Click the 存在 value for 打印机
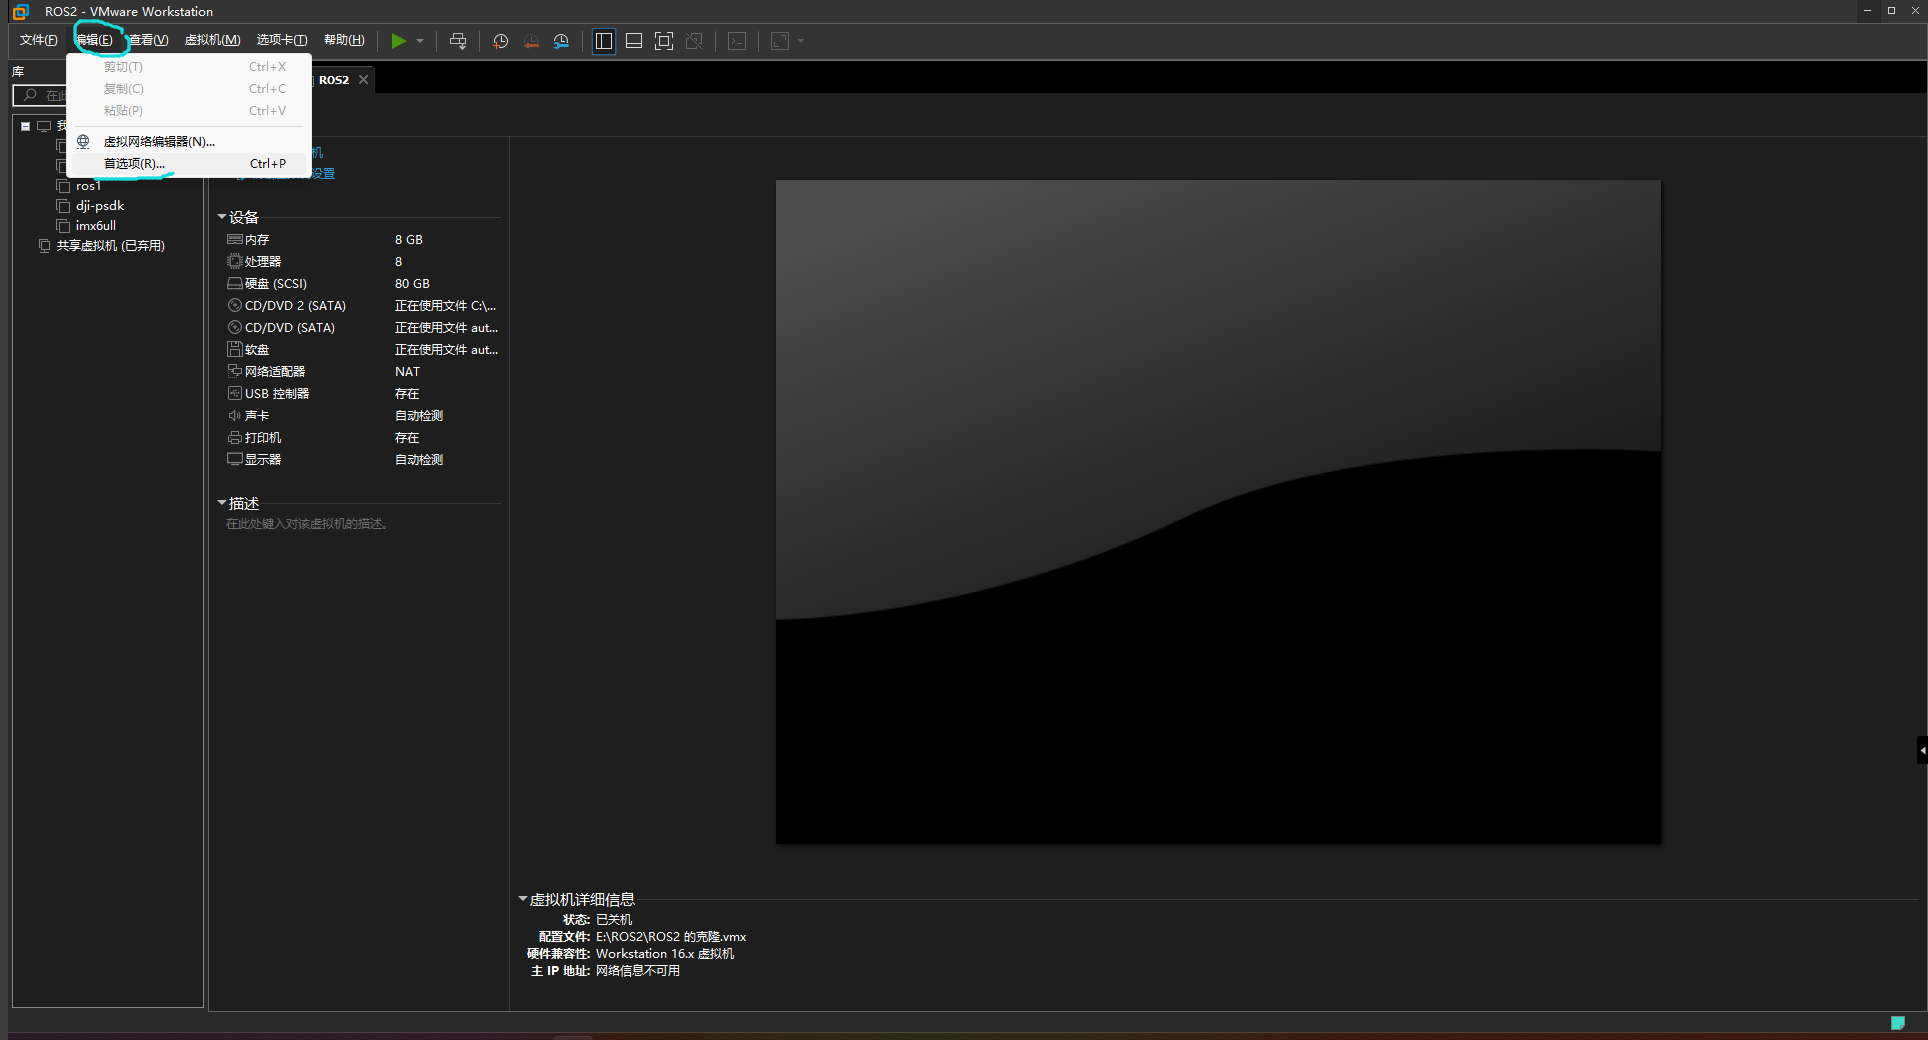Screen dimensions: 1928x1040 tap(406, 438)
